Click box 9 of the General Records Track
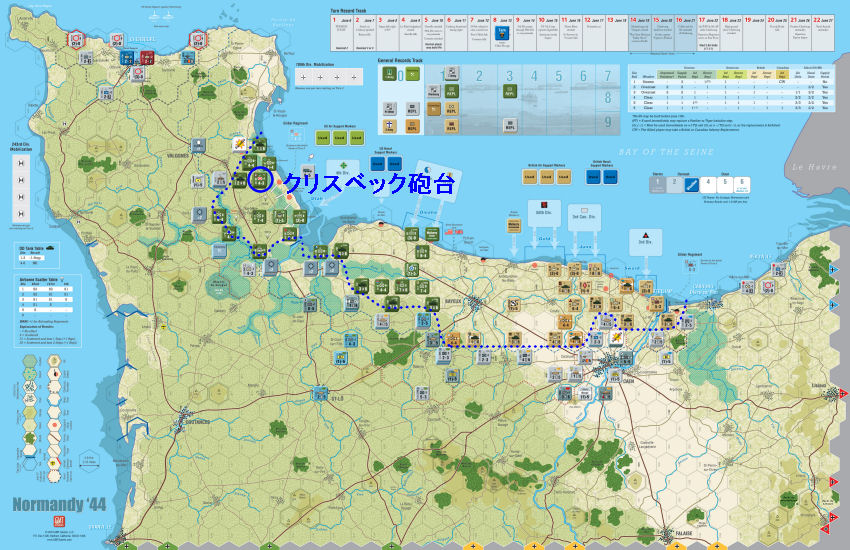 tap(608, 122)
